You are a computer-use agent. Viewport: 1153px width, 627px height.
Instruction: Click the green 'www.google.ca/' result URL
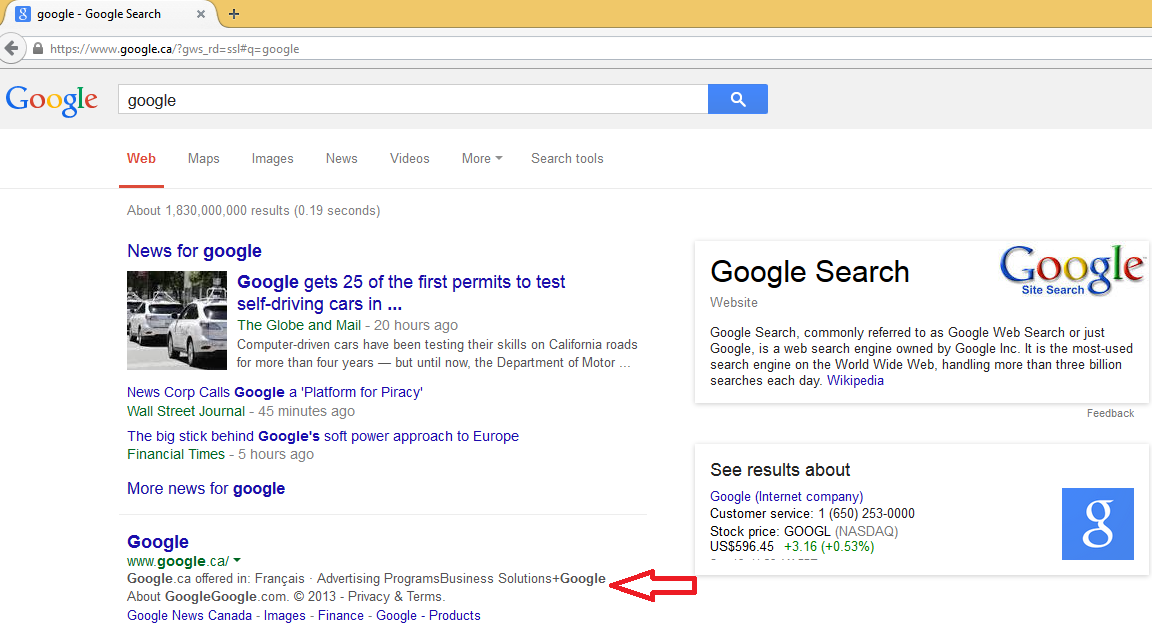(x=178, y=562)
